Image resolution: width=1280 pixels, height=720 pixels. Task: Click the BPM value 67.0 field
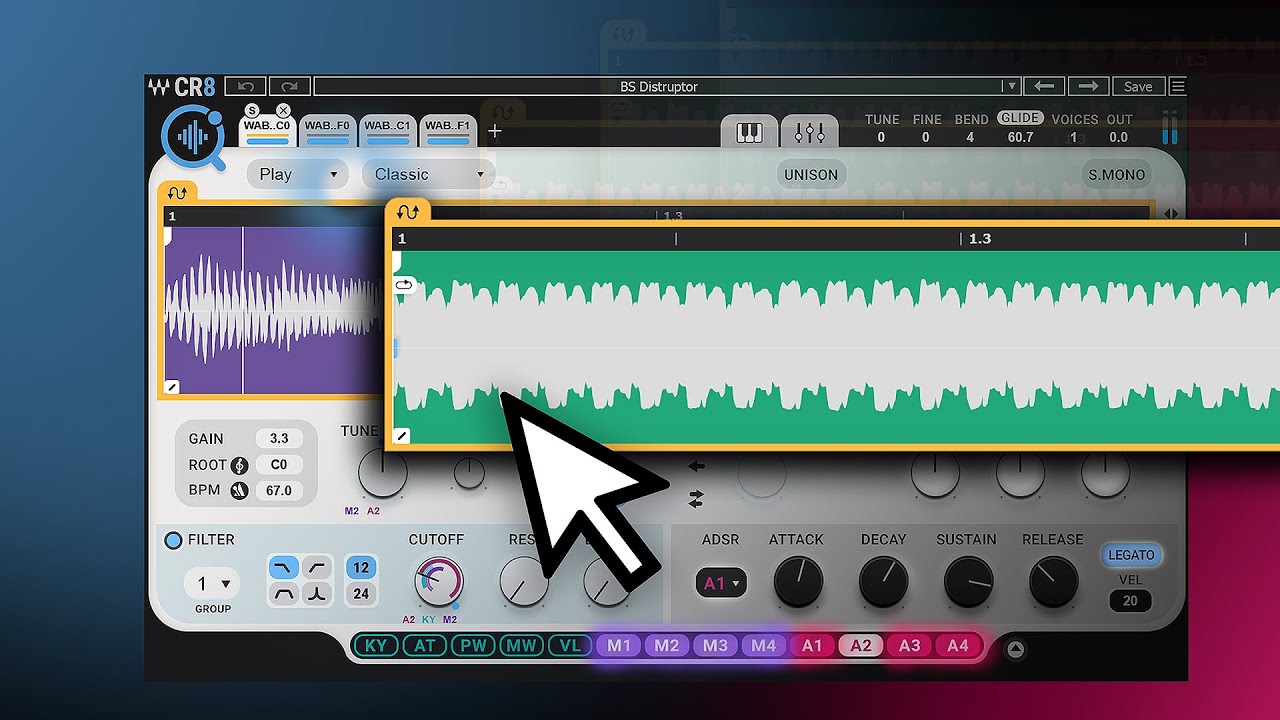tap(279, 491)
